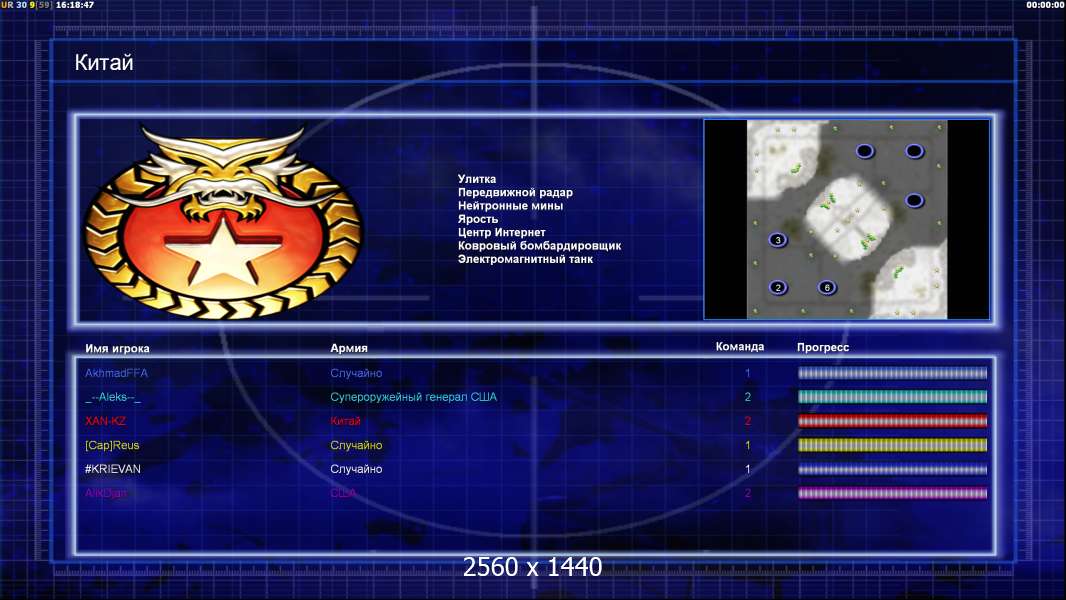
Task: Select player name #KRIEVAN
Action: coord(113,469)
